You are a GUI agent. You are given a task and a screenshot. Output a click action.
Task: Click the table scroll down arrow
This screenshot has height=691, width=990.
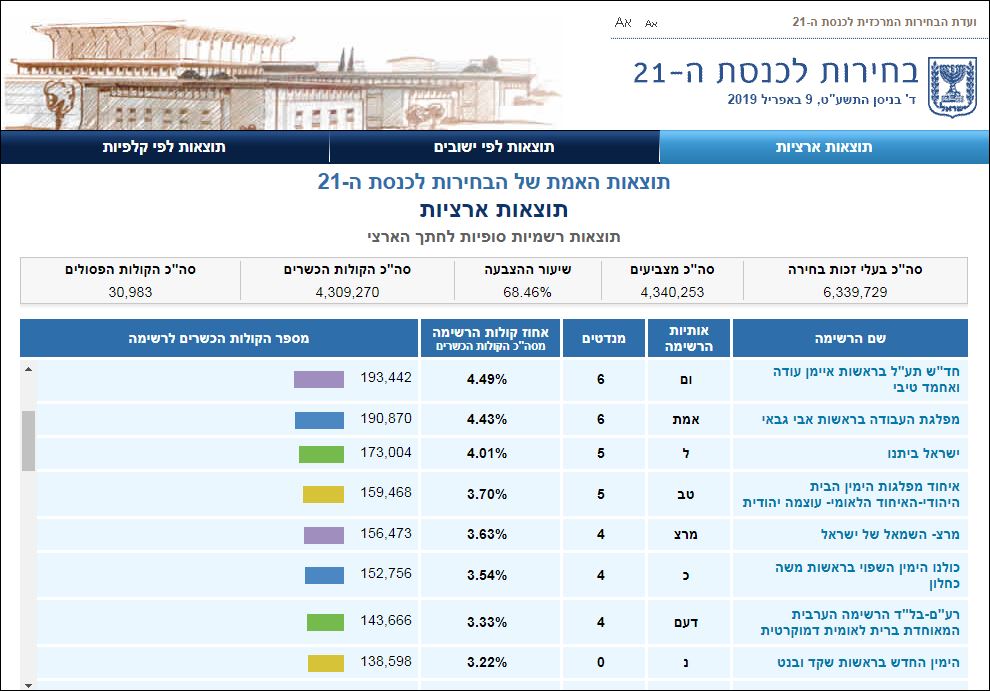pos(28,684)
